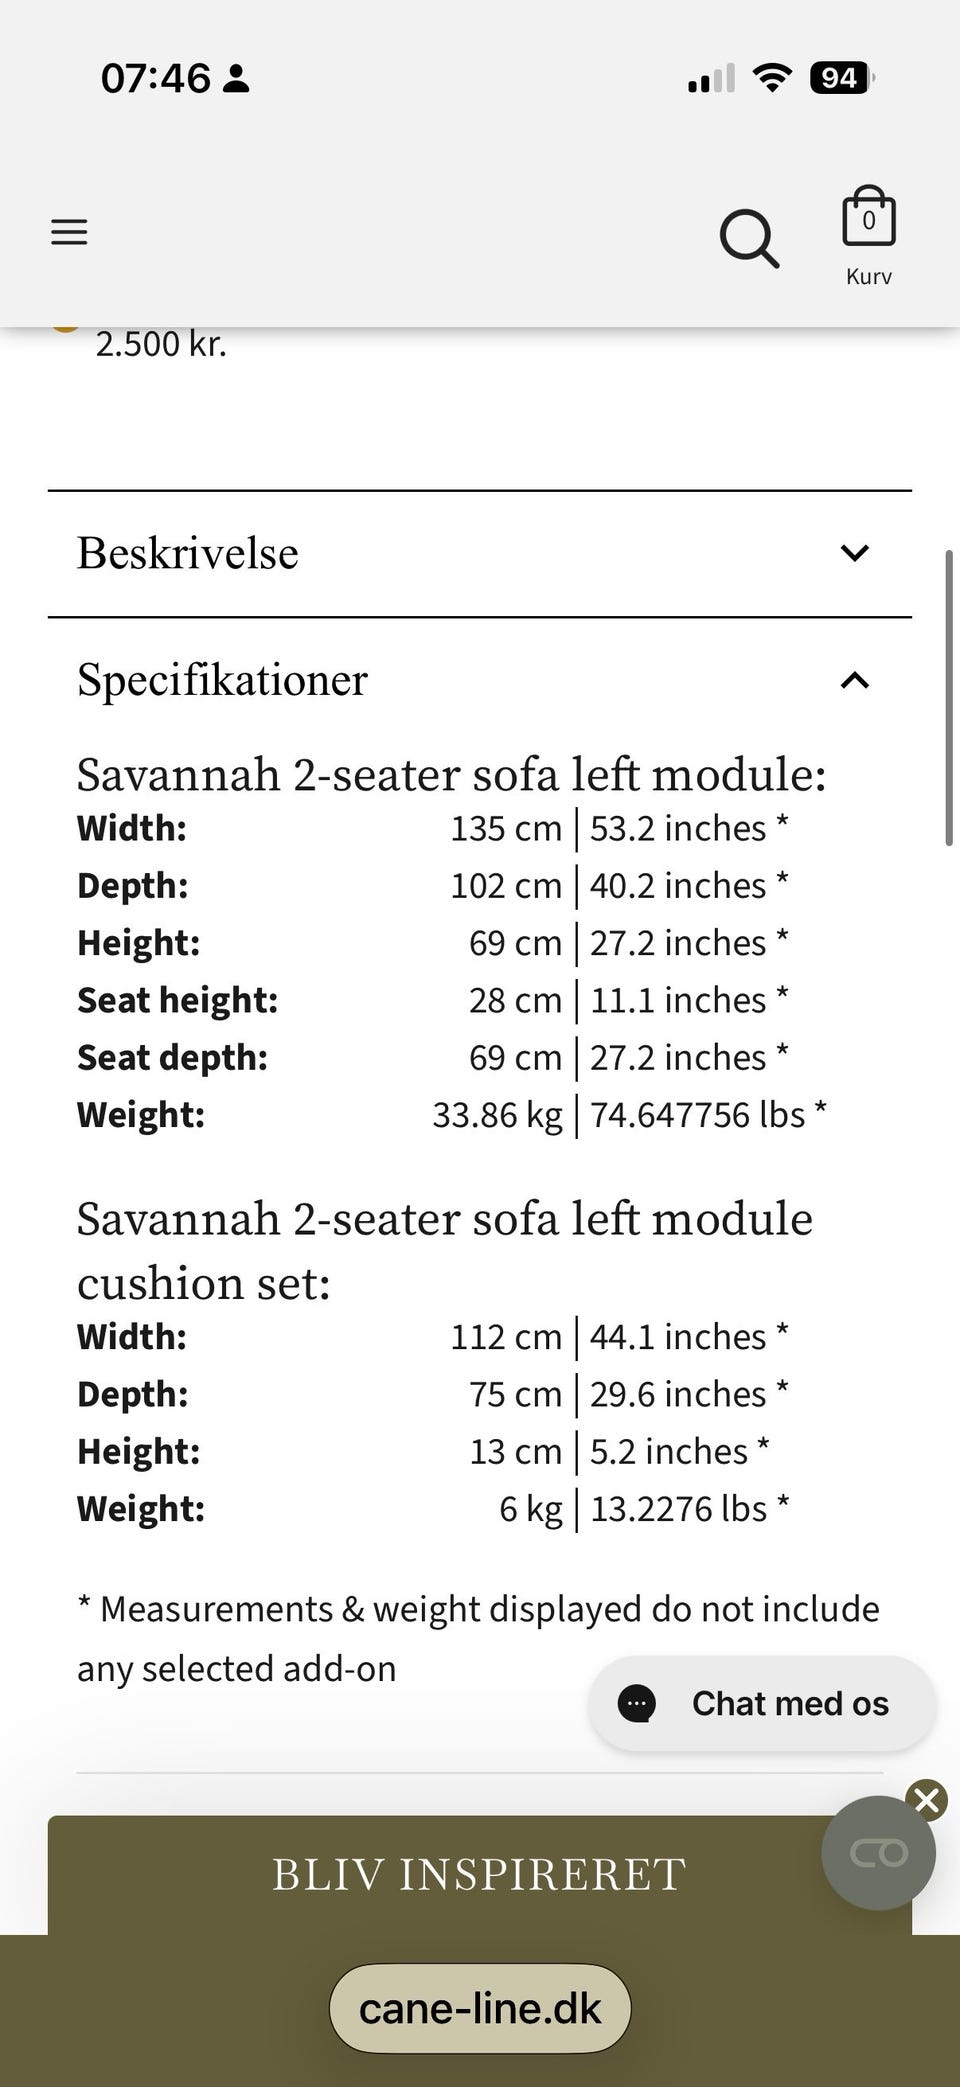
Task: Tap the cellular signal bars icon
Action: point(711,78)
